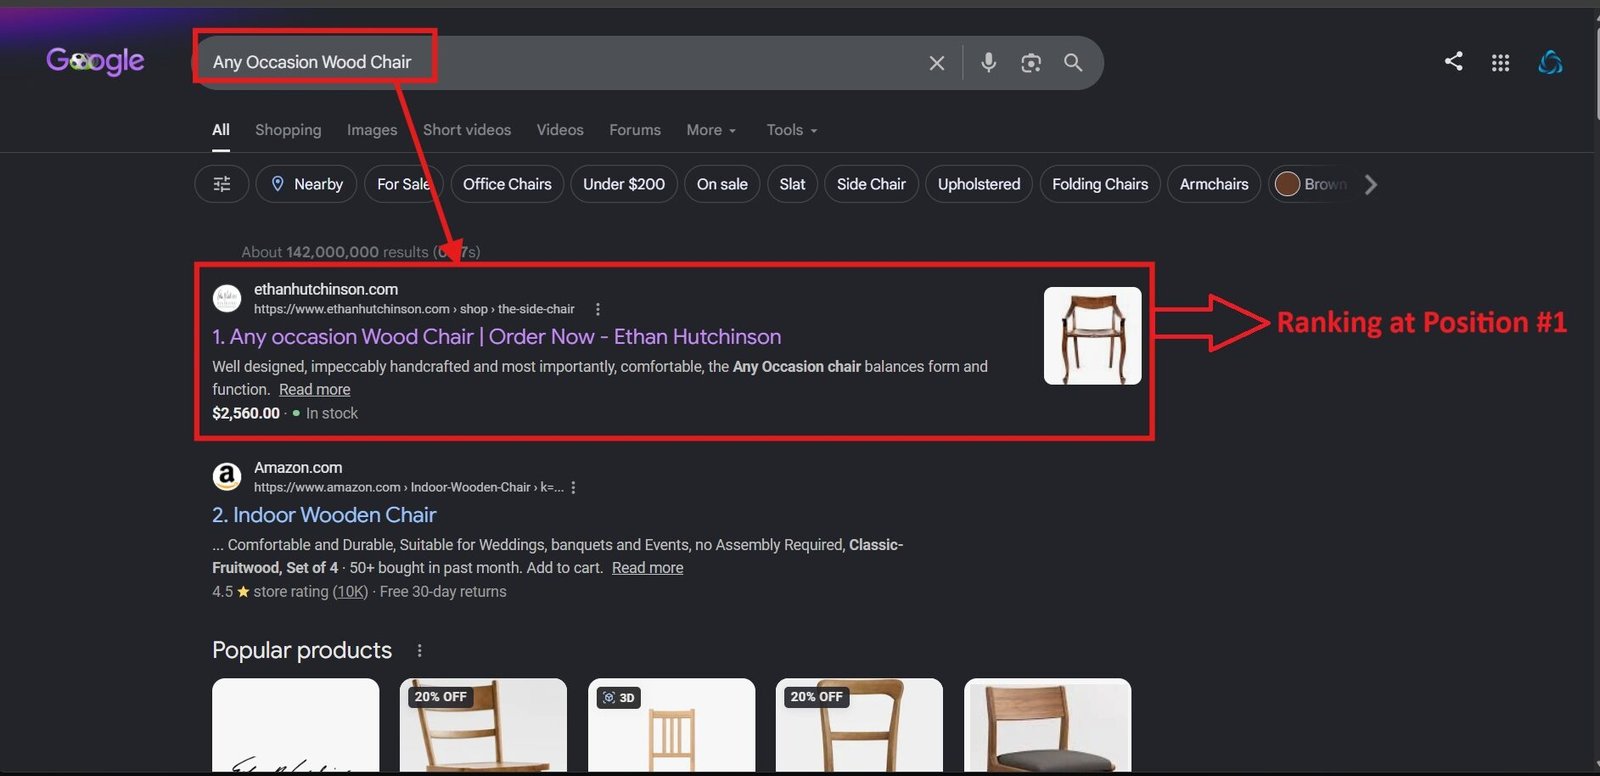Click the Google logo
Viewport: 1600px width, 776px height.
(x=95, y=61)
